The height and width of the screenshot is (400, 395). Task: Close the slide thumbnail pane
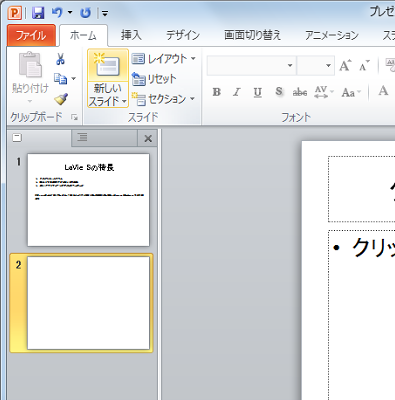pos(148,138)
